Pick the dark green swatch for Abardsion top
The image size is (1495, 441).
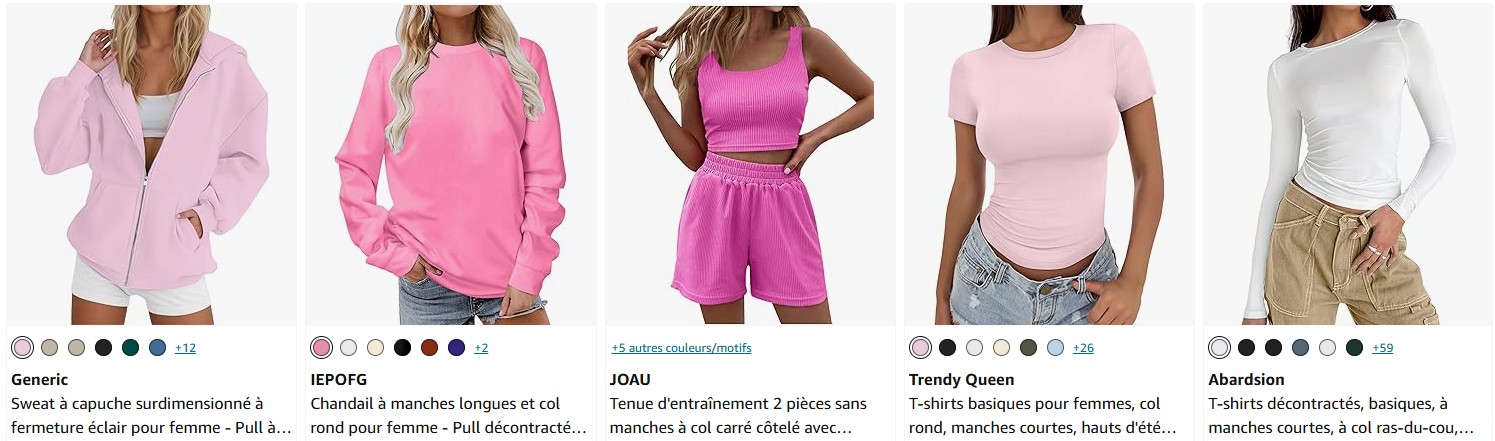click(x=1354, y=348)
